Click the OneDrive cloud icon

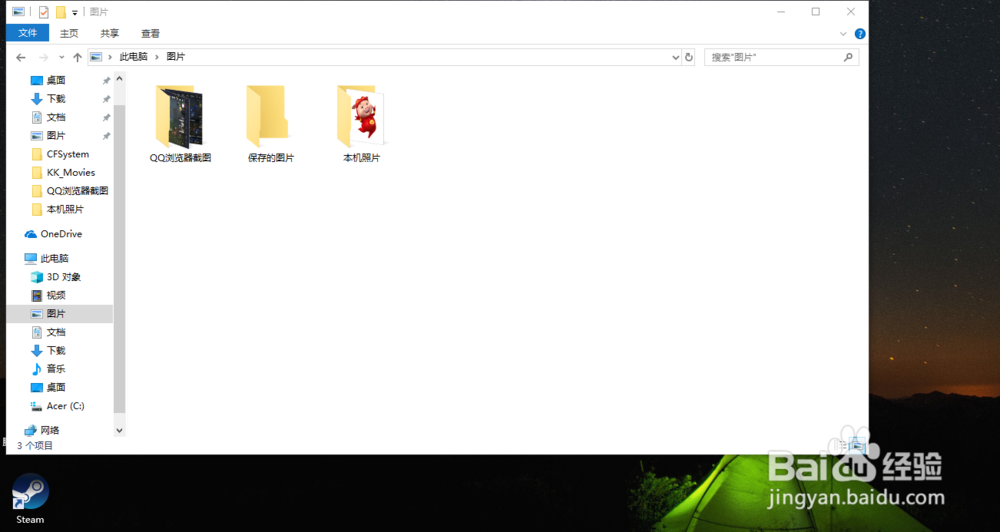pyautogui.click(x=31, y=234)
